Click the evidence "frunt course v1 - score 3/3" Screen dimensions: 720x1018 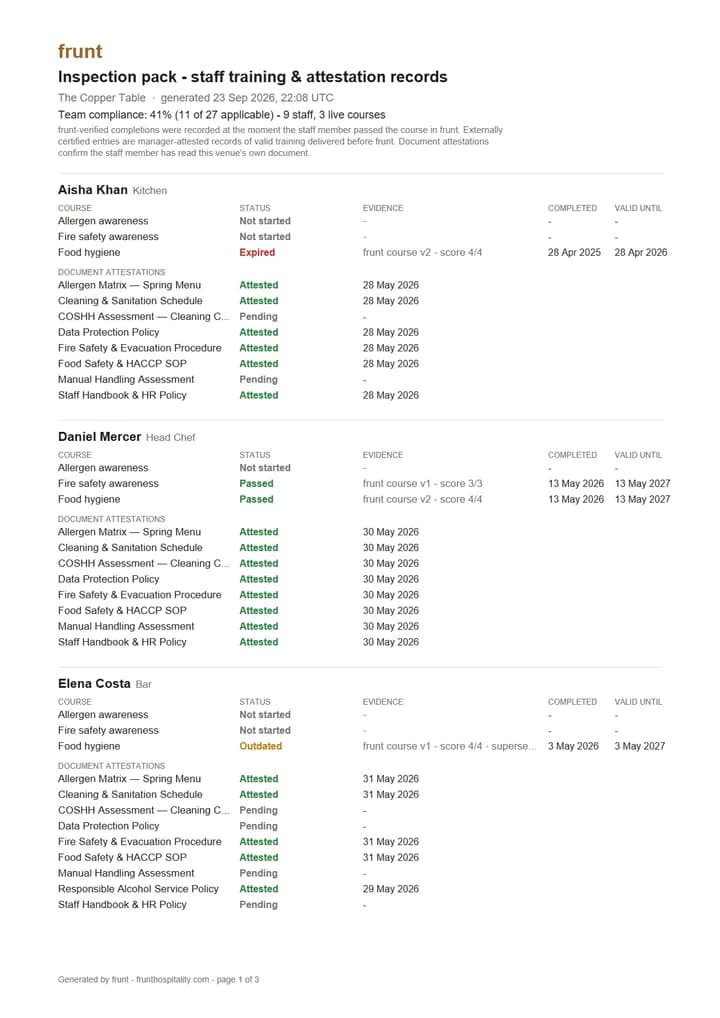422,484
